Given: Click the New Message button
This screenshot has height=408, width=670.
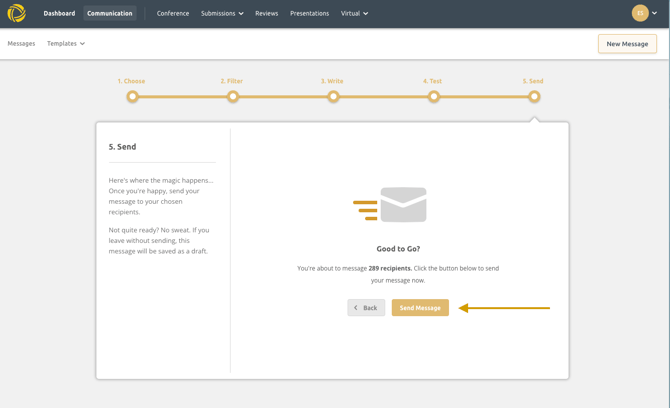Looking at the screenshot, I should 627,44.
